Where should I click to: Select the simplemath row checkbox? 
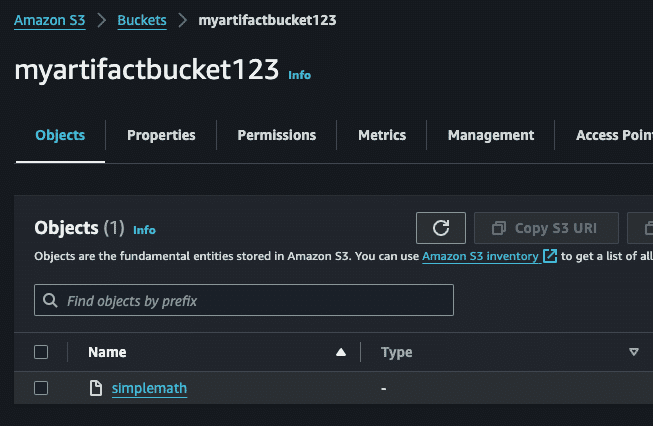click(41, 388)
